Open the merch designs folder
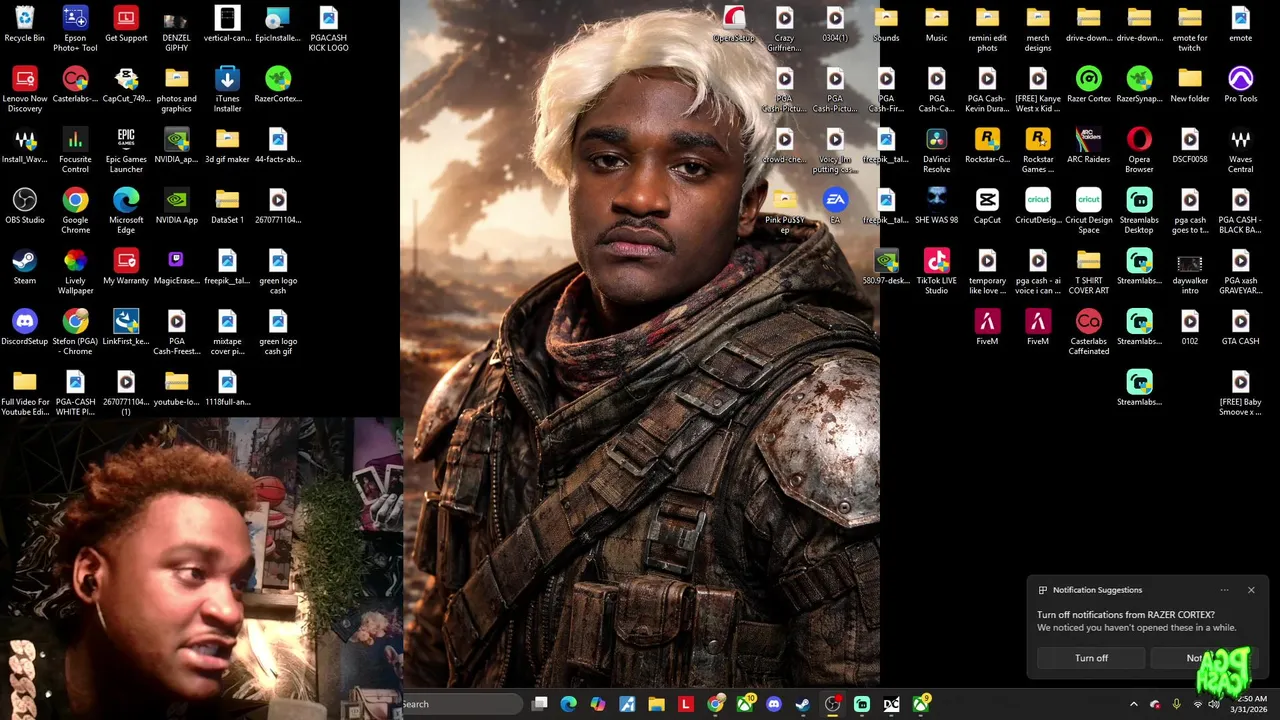 point(1038,29)
